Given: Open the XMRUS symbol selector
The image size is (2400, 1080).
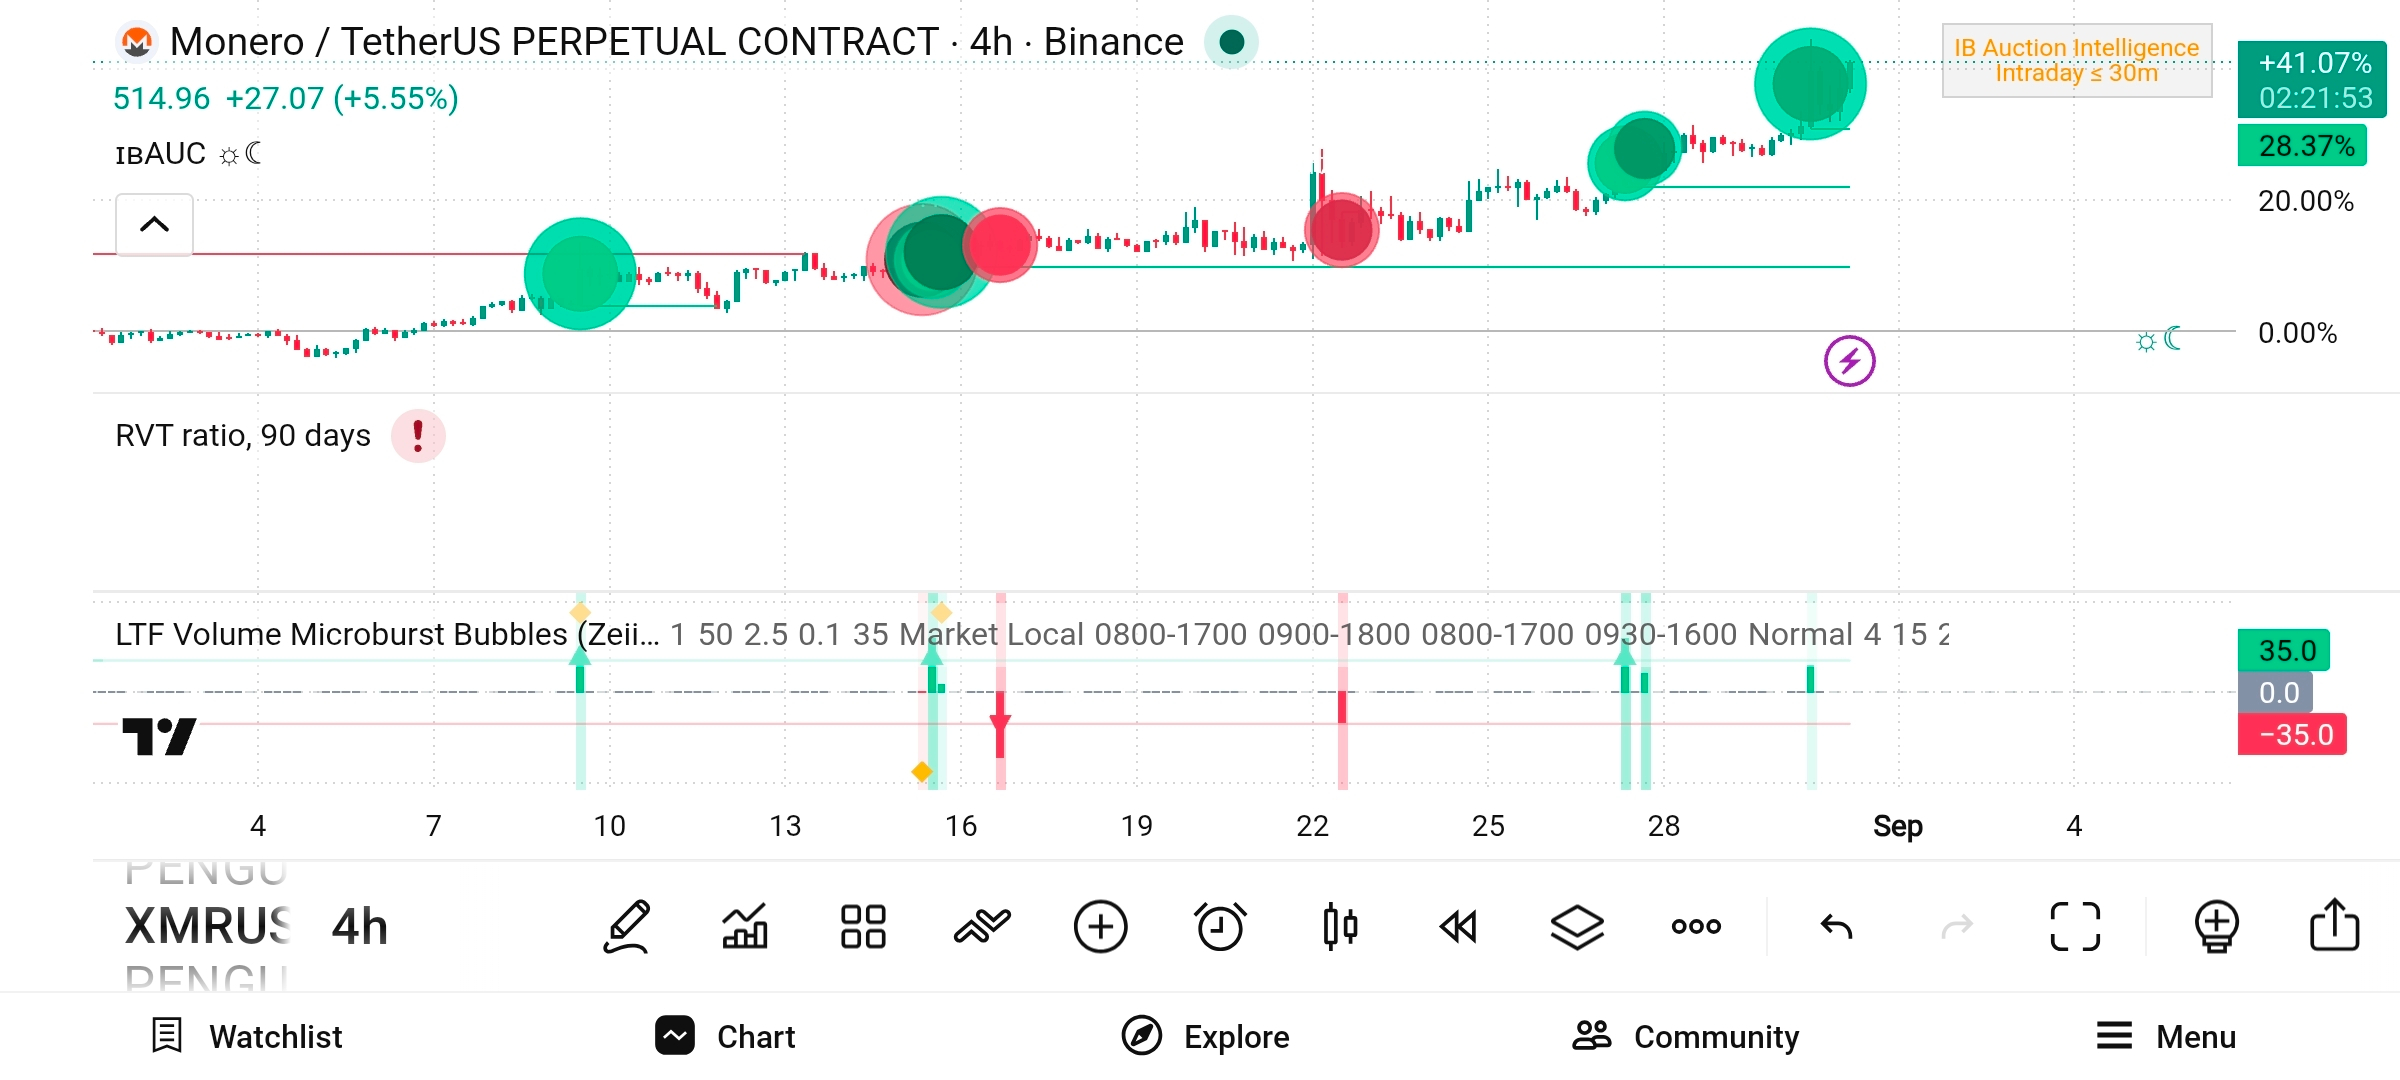Looking at the screenshot, I should click(x=208, y=927).
